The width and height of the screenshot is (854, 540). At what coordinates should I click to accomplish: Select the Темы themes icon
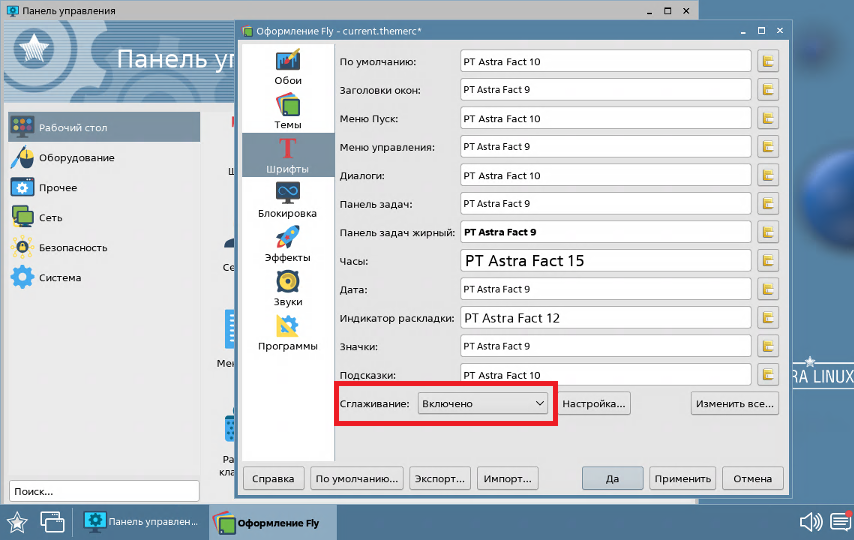coord(287,110)
